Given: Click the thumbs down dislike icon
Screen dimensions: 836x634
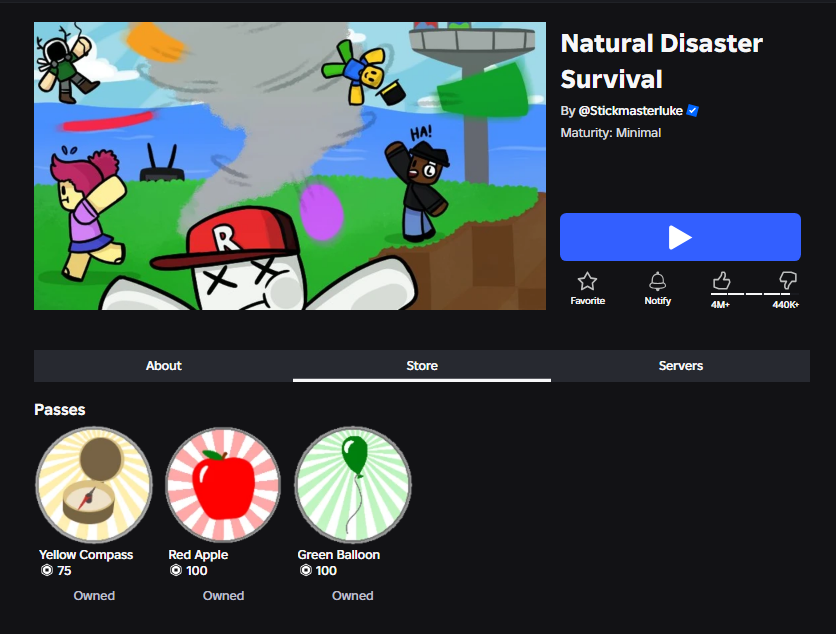Looking at the screenshot, I should coord(787,280).
